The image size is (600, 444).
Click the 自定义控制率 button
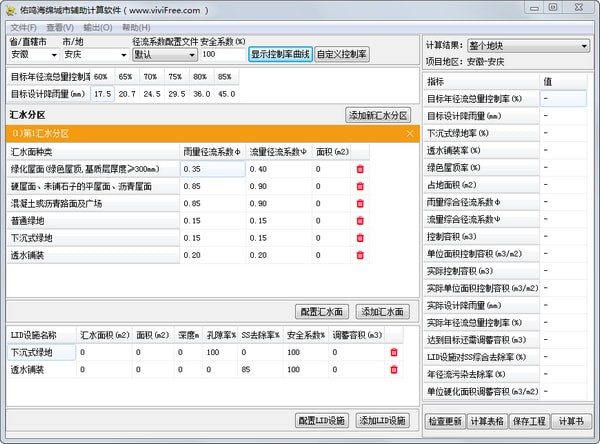tap(342, 54)
